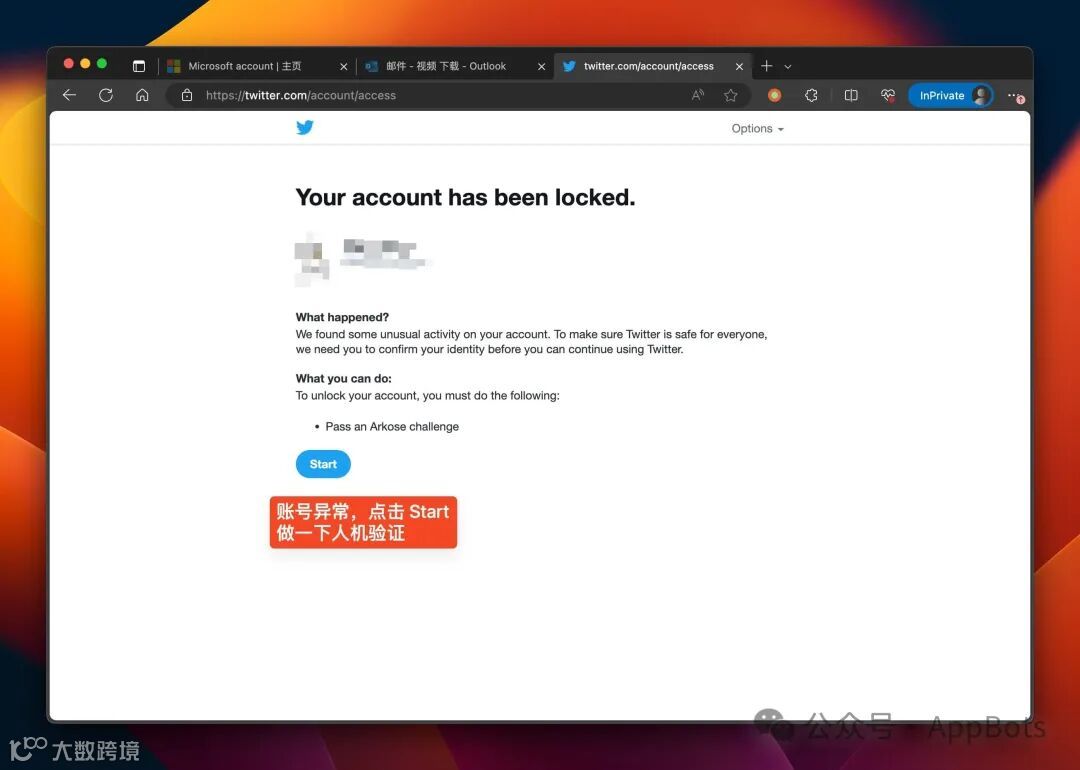
Task: Click the yellow minimize window button
Action: pos(85,63)
